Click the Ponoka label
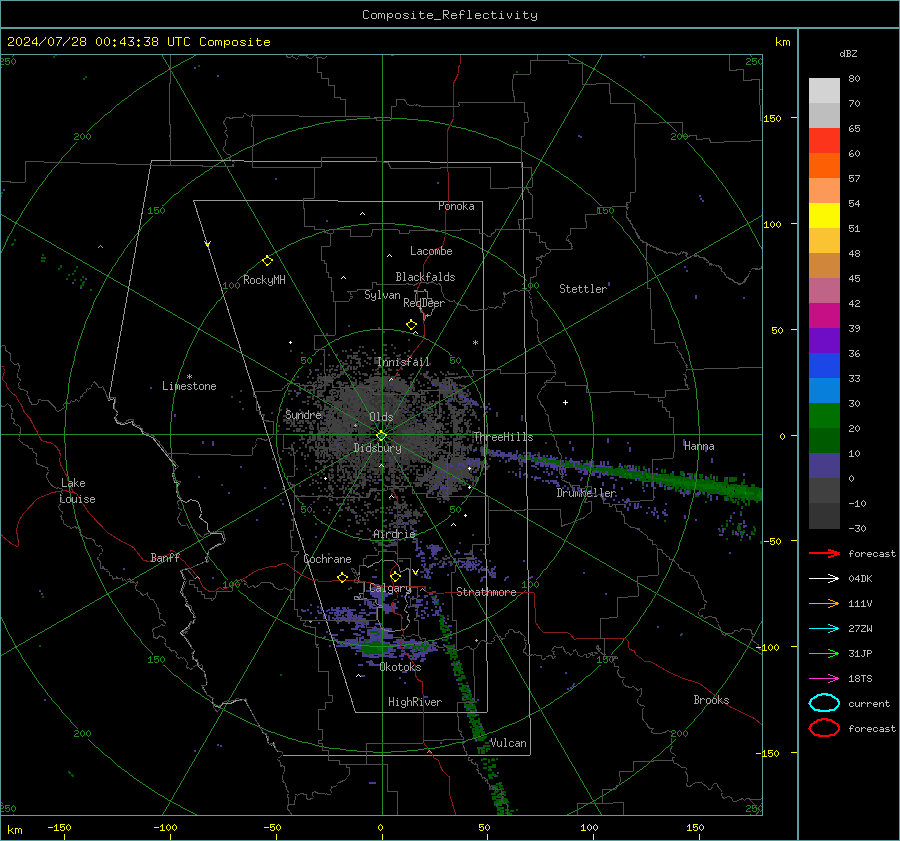 (456, 206)
